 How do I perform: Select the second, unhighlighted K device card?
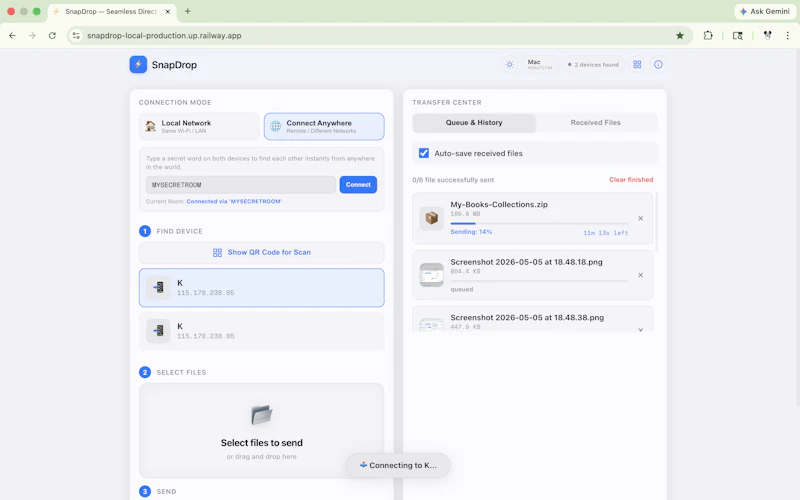(262, 331)
